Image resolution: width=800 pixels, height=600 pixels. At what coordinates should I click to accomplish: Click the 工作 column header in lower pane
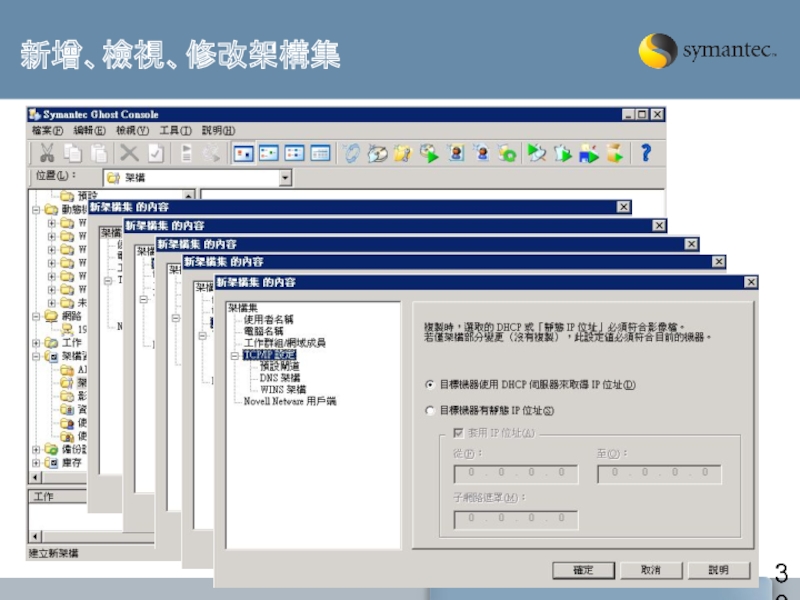pyautogui.click(x=57, y=496)
